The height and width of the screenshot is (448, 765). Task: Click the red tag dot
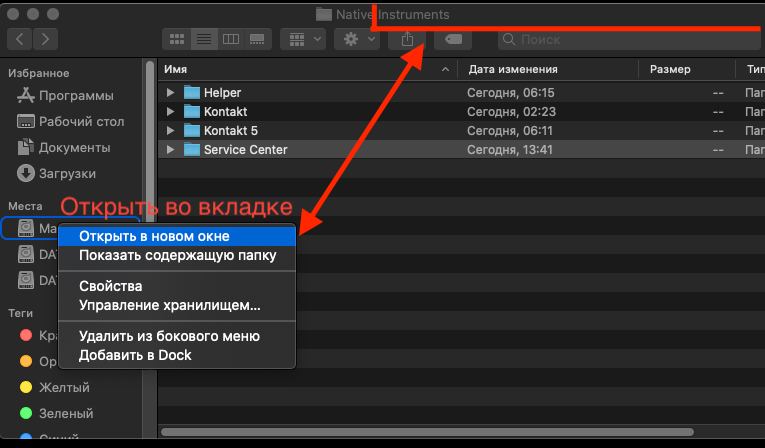26,335
